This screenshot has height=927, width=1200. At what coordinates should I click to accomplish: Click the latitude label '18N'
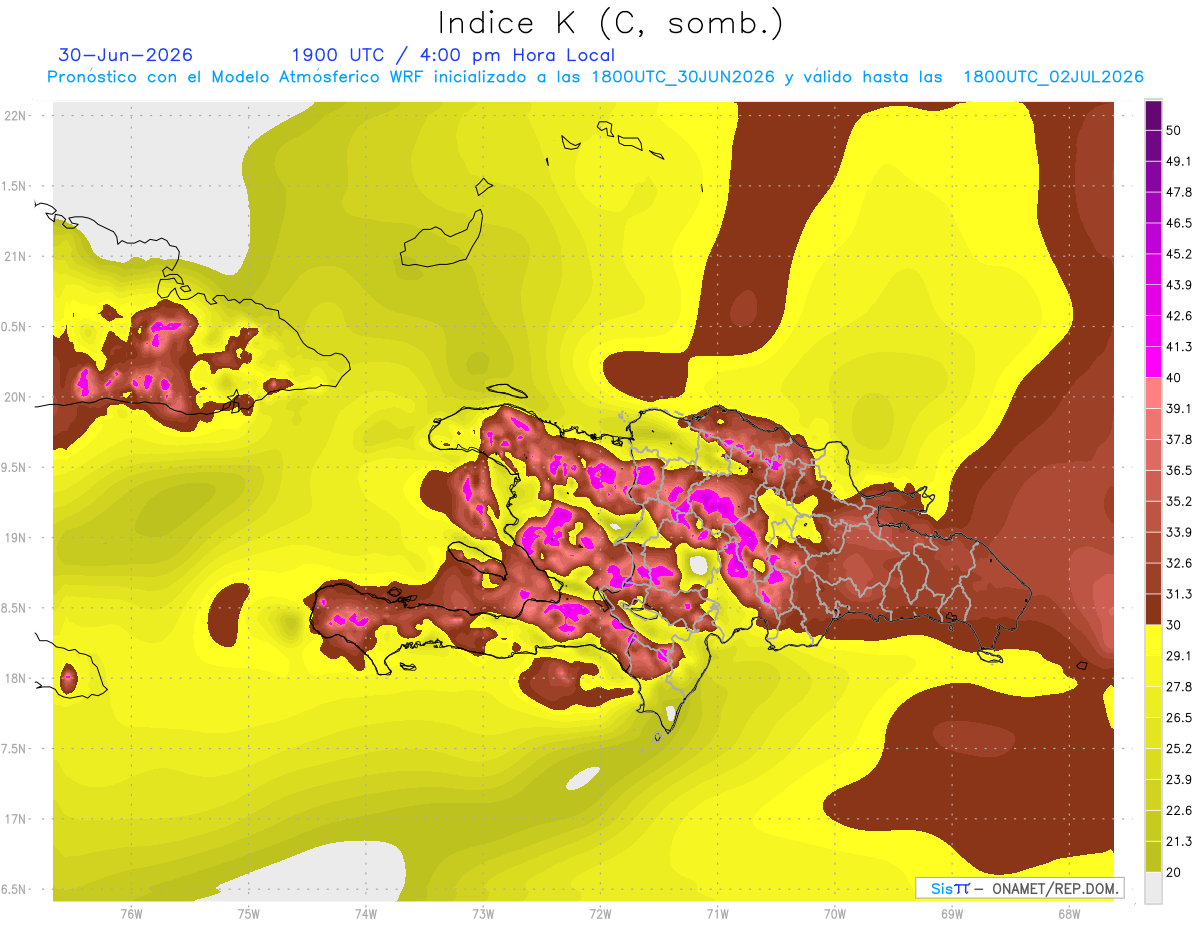15,678
